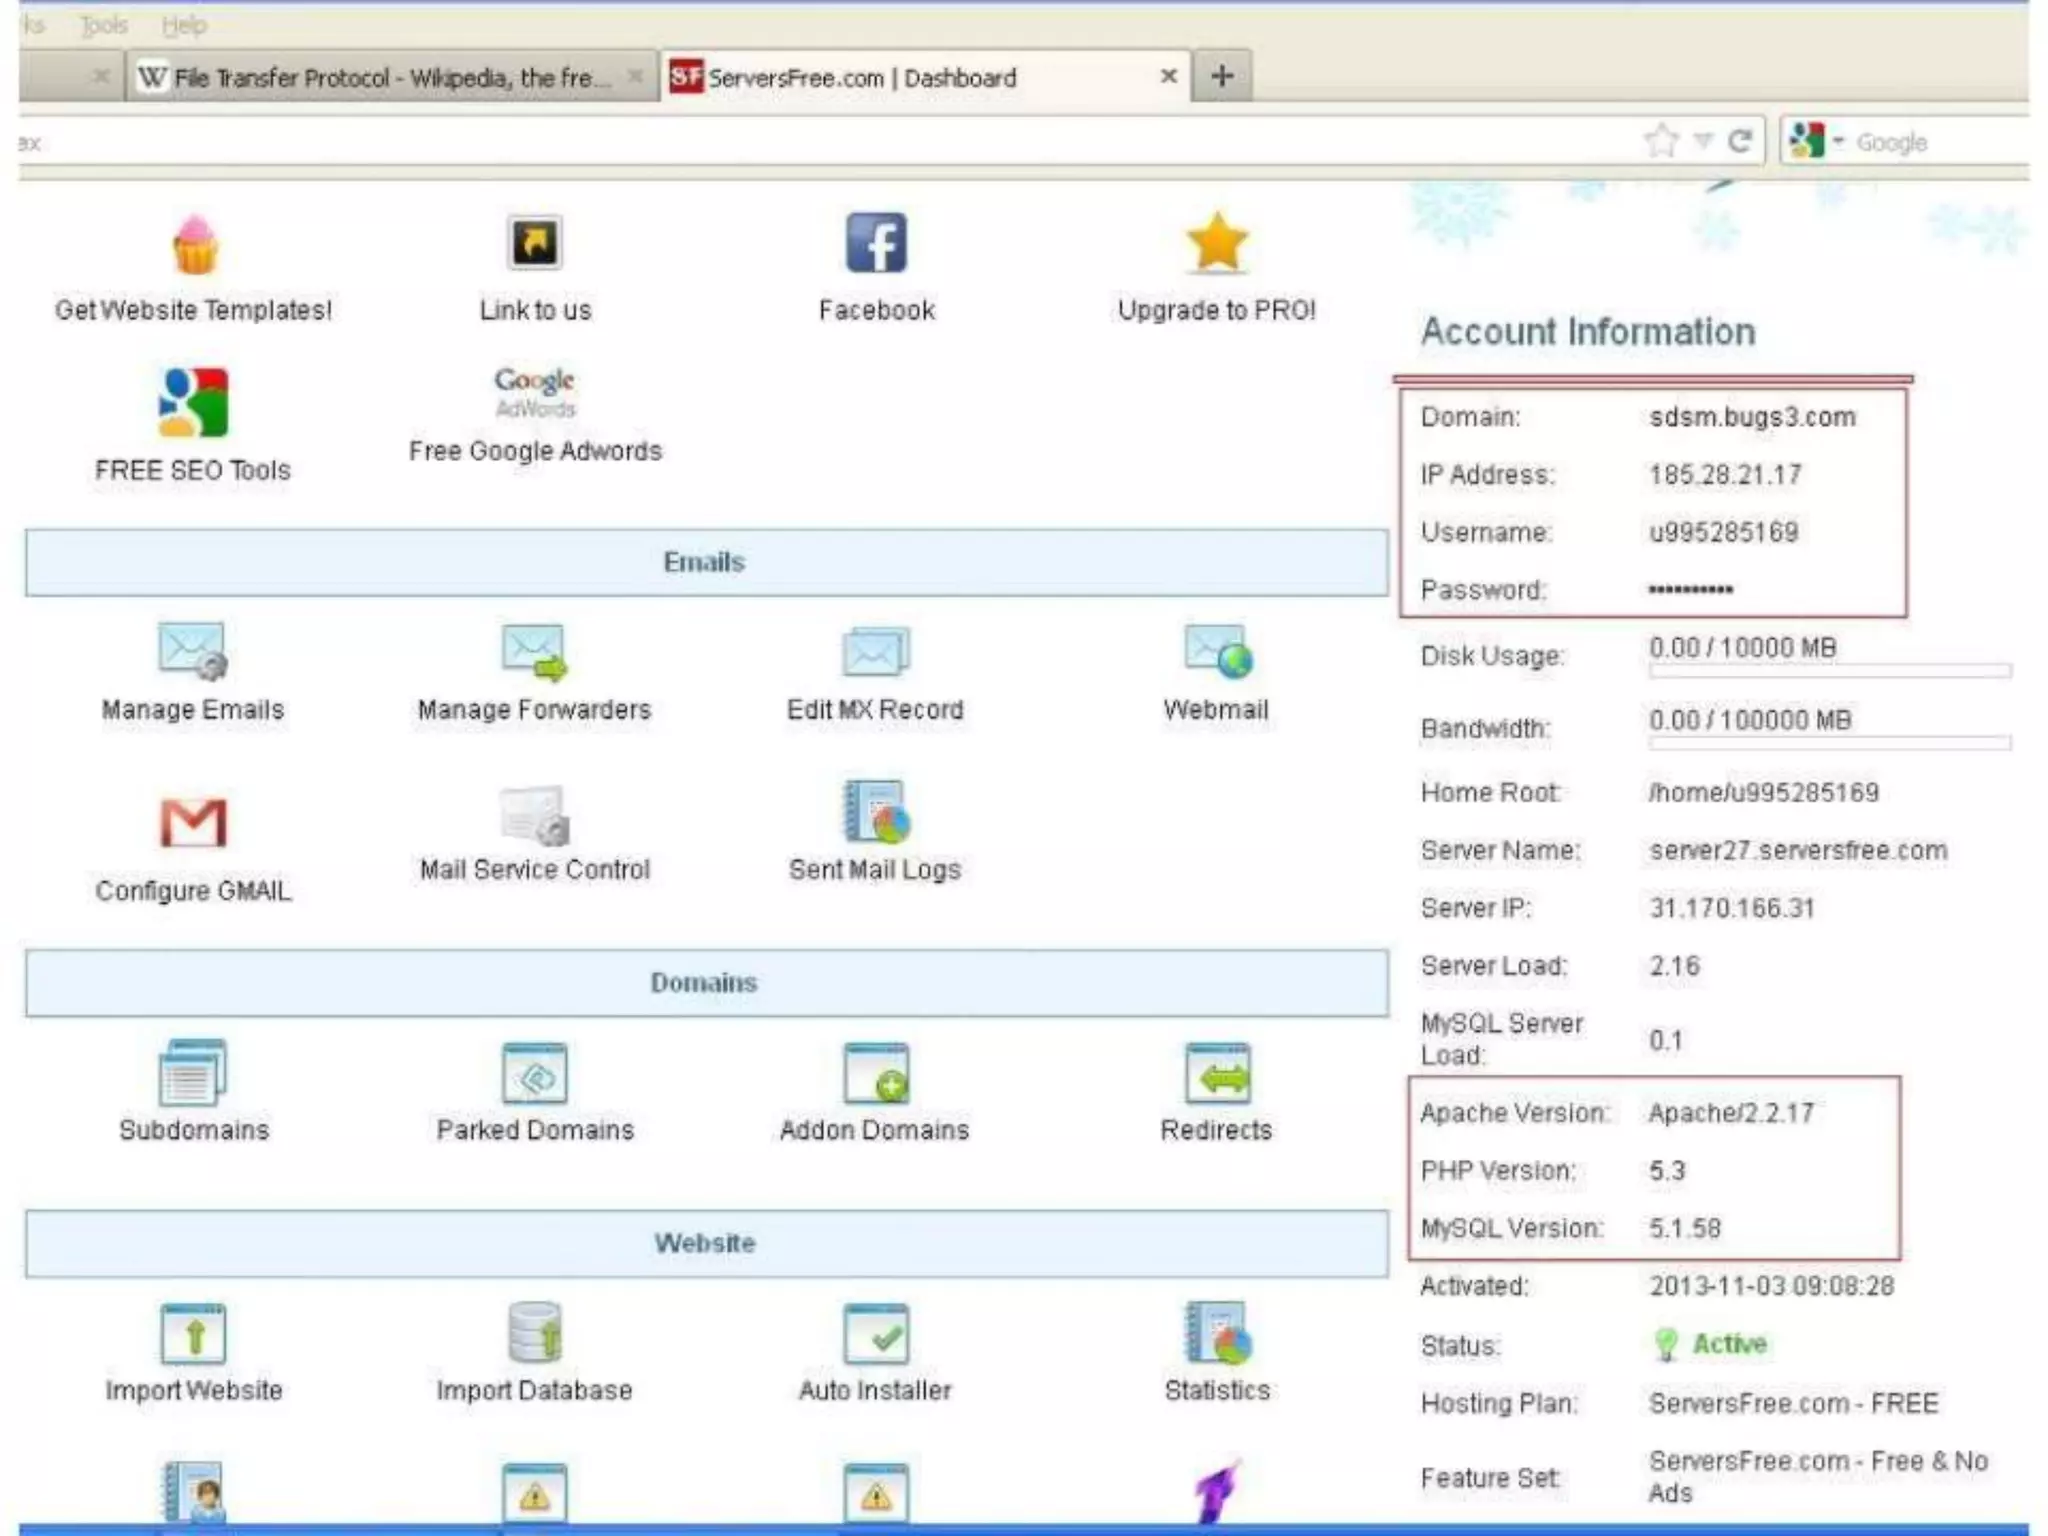This screenshot has width=2048, height=1536.
Task: Open the Manage Emails icon
Action: pos(192,651)
